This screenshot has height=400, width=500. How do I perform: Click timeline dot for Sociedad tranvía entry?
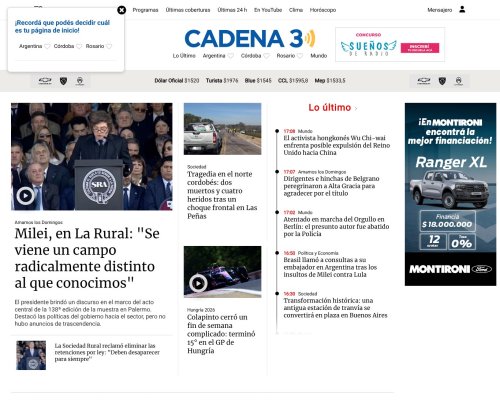tap(277, 294)
